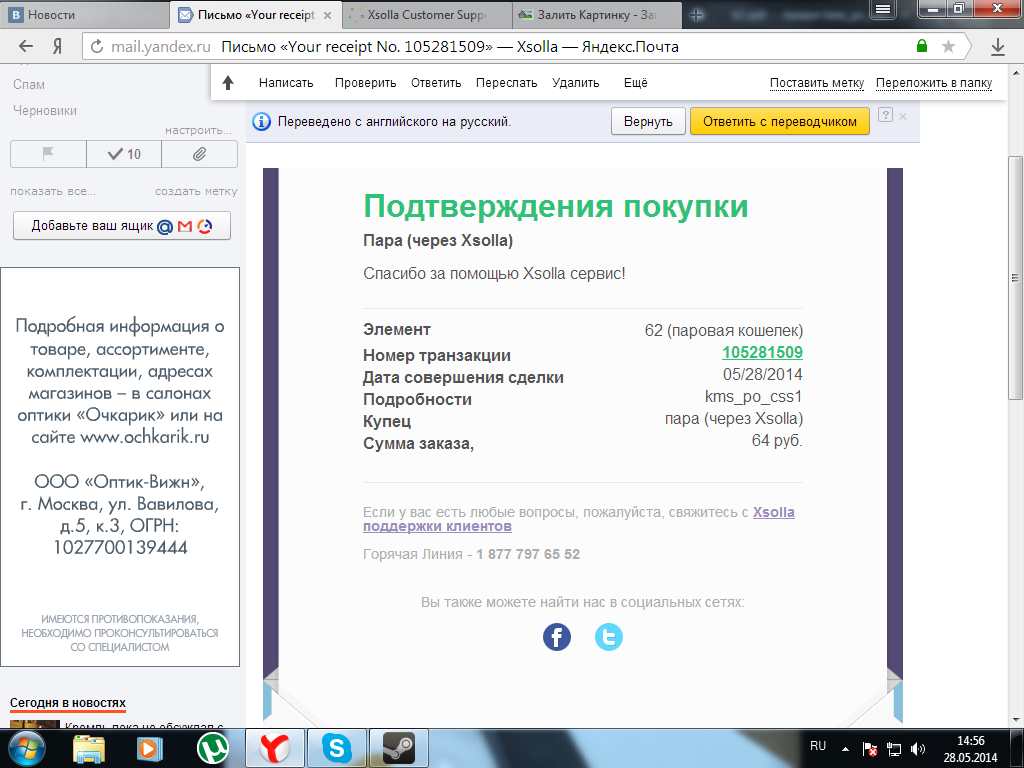
Task: Open Windows Start menu
Action: 25,748
